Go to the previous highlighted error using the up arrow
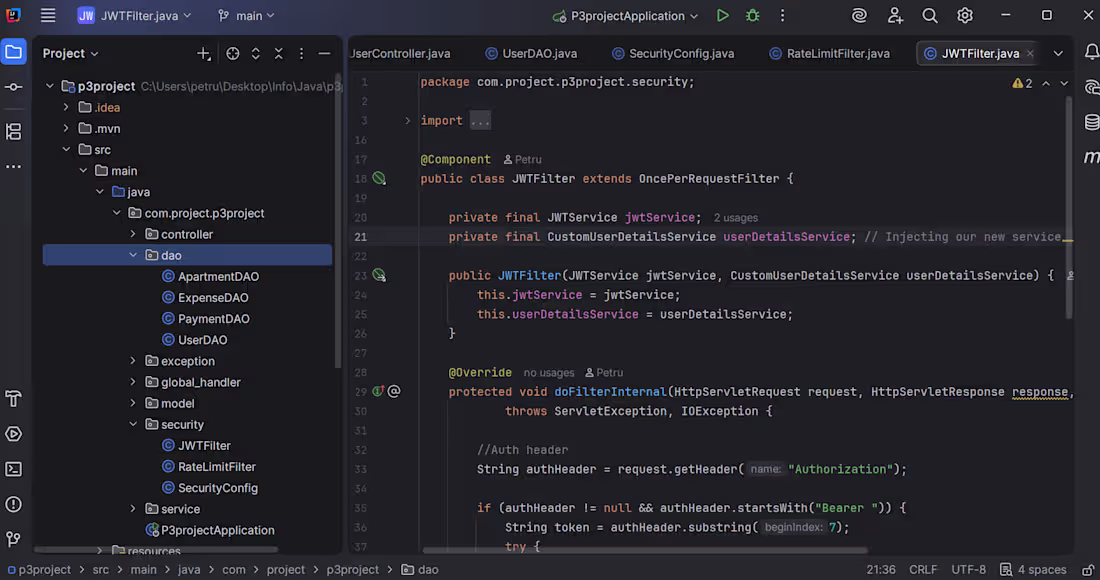The width and height of the screenshot is (1100, 580). pyautogui.click(x=1046, y=83)
